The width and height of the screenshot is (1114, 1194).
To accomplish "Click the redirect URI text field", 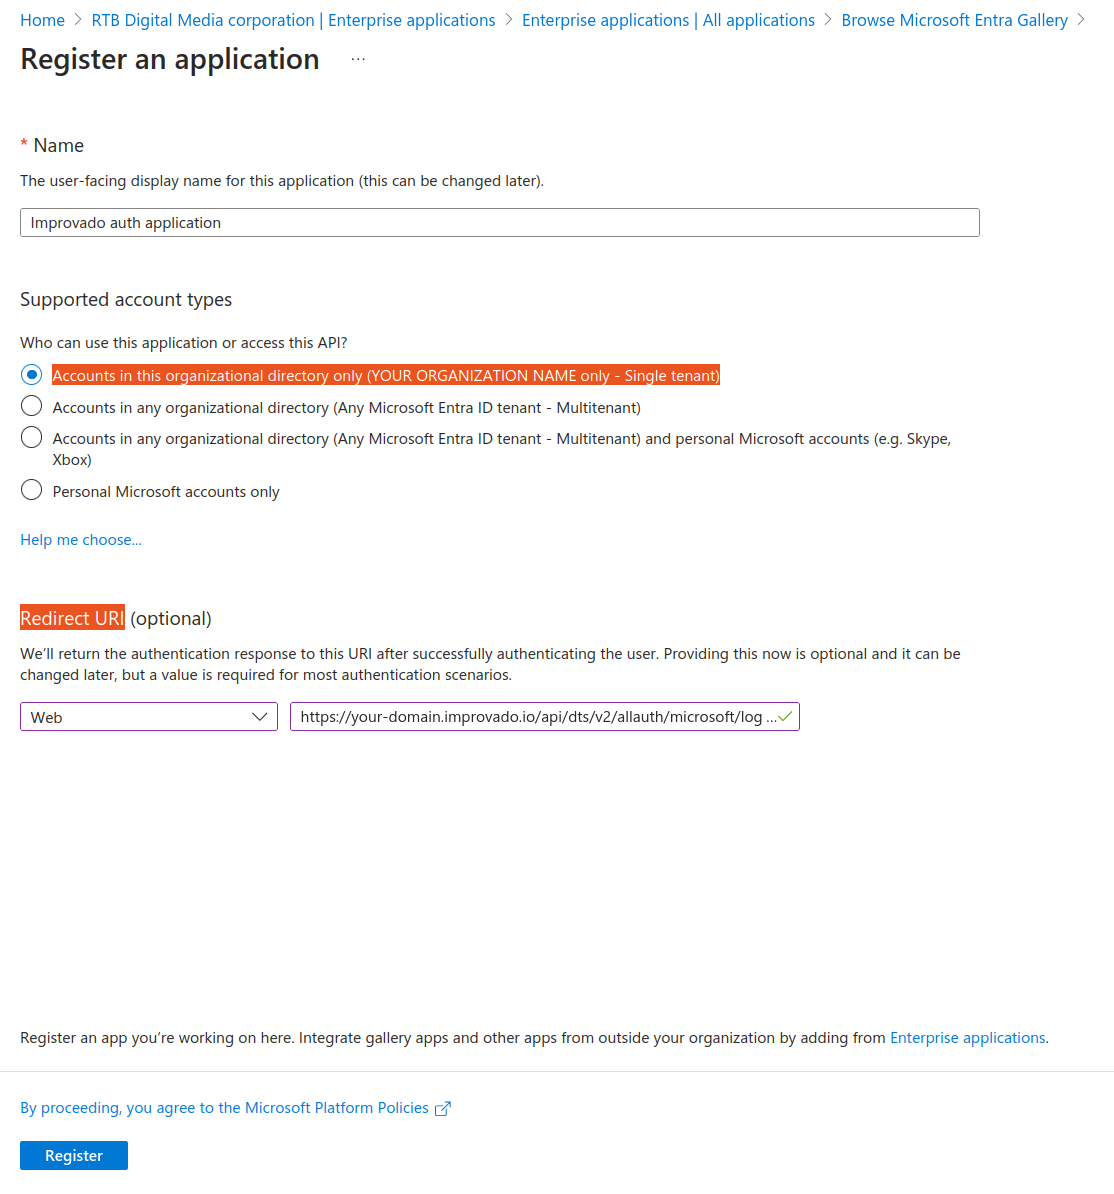I will point(544,717).
